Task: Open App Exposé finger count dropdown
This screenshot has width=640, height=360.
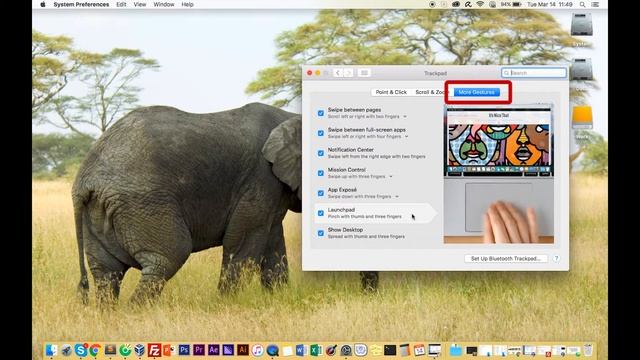Action: [x=397, y=197]
